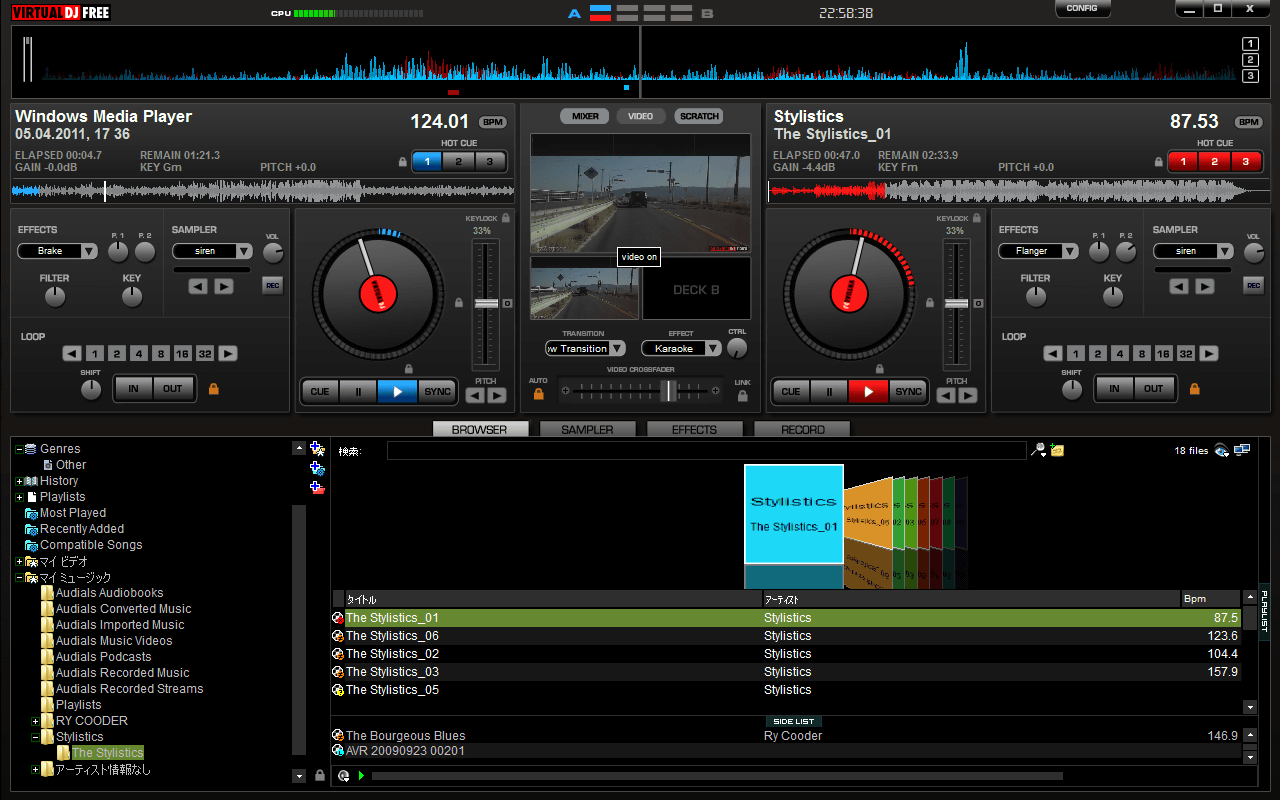Expand the History tree node

pyautogui.click(x=19, y=481)
